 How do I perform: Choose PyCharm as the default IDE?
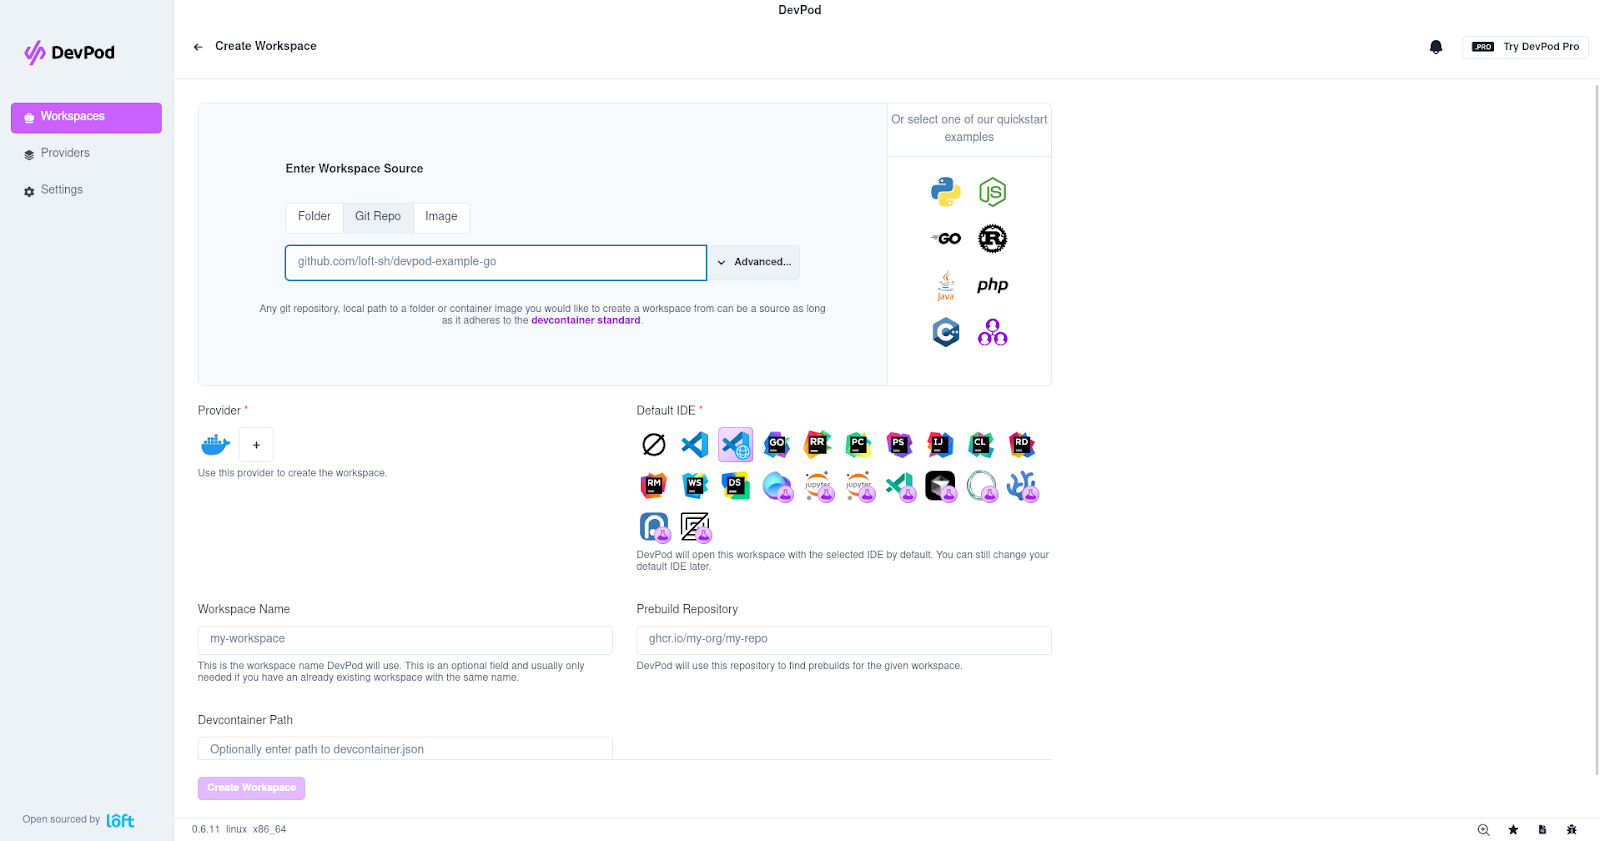[x=858, y=444]
